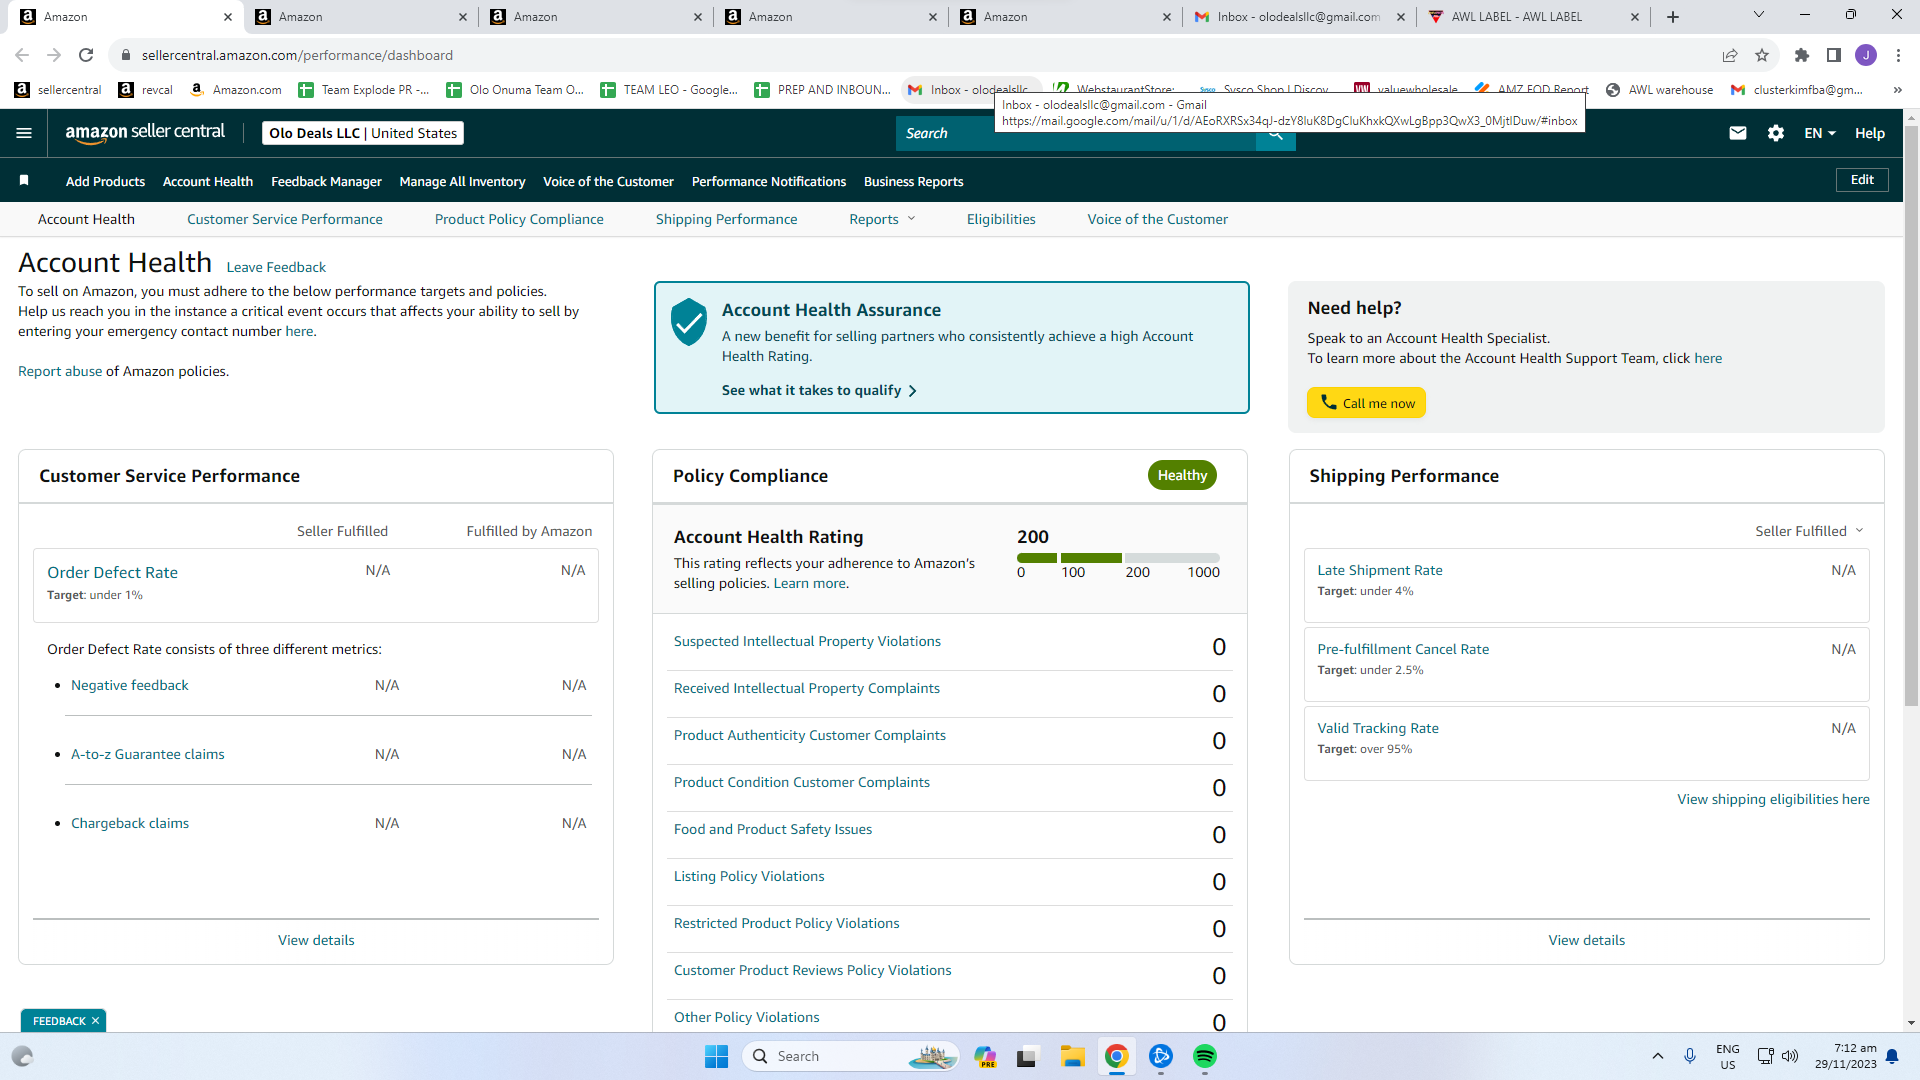Open the Windows Start menu
Screen dimensions: 1920x1080
coord(716,1056)
